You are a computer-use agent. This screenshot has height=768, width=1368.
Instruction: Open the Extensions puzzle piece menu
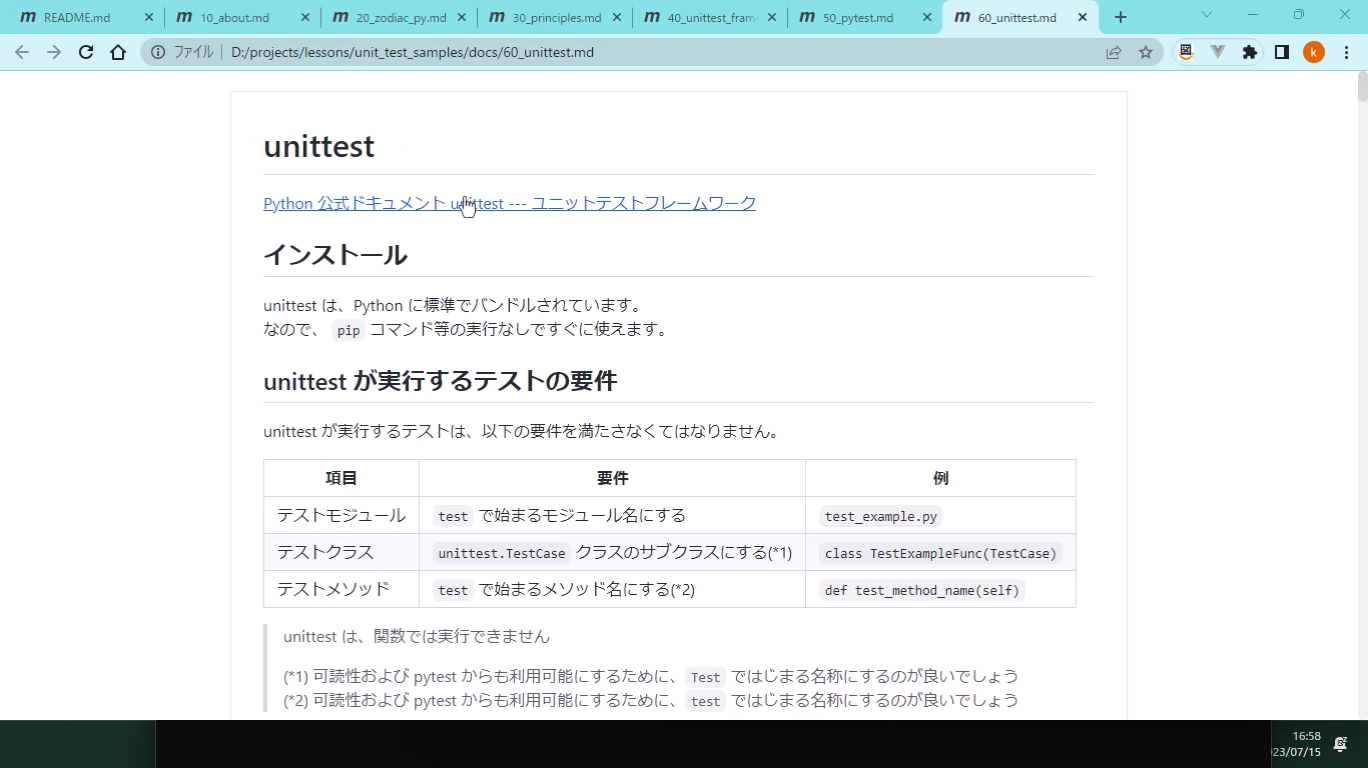click(1249, 52)
